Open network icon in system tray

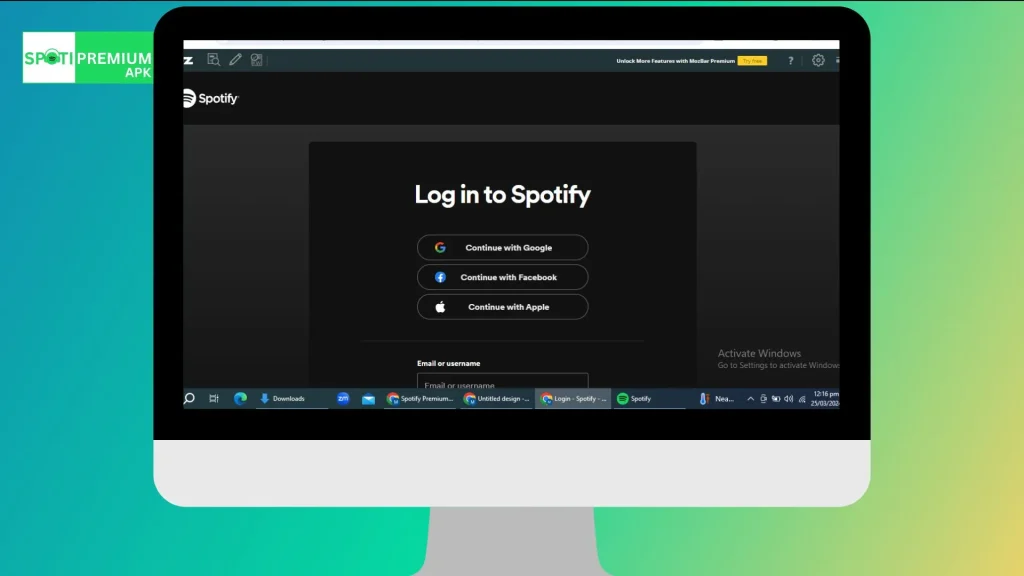pyautogui.click(x=802, y=398)
